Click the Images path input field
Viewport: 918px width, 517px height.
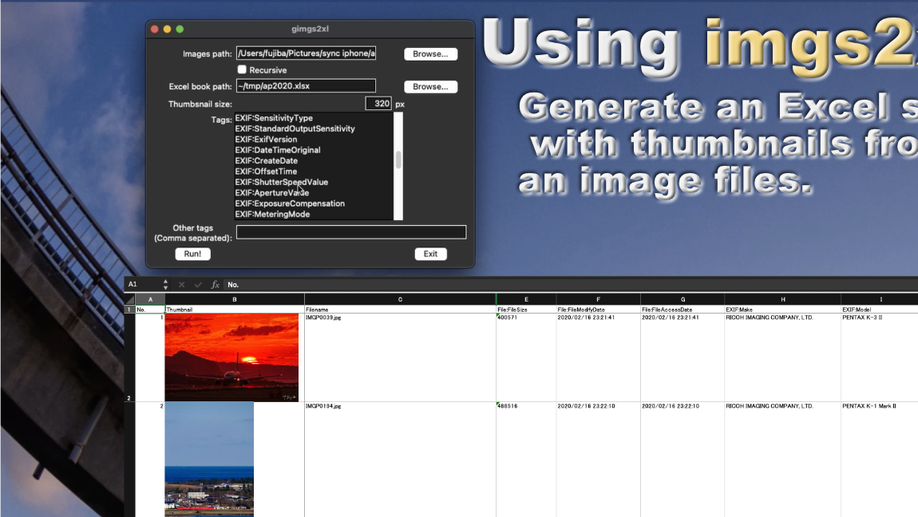point(306,53)
